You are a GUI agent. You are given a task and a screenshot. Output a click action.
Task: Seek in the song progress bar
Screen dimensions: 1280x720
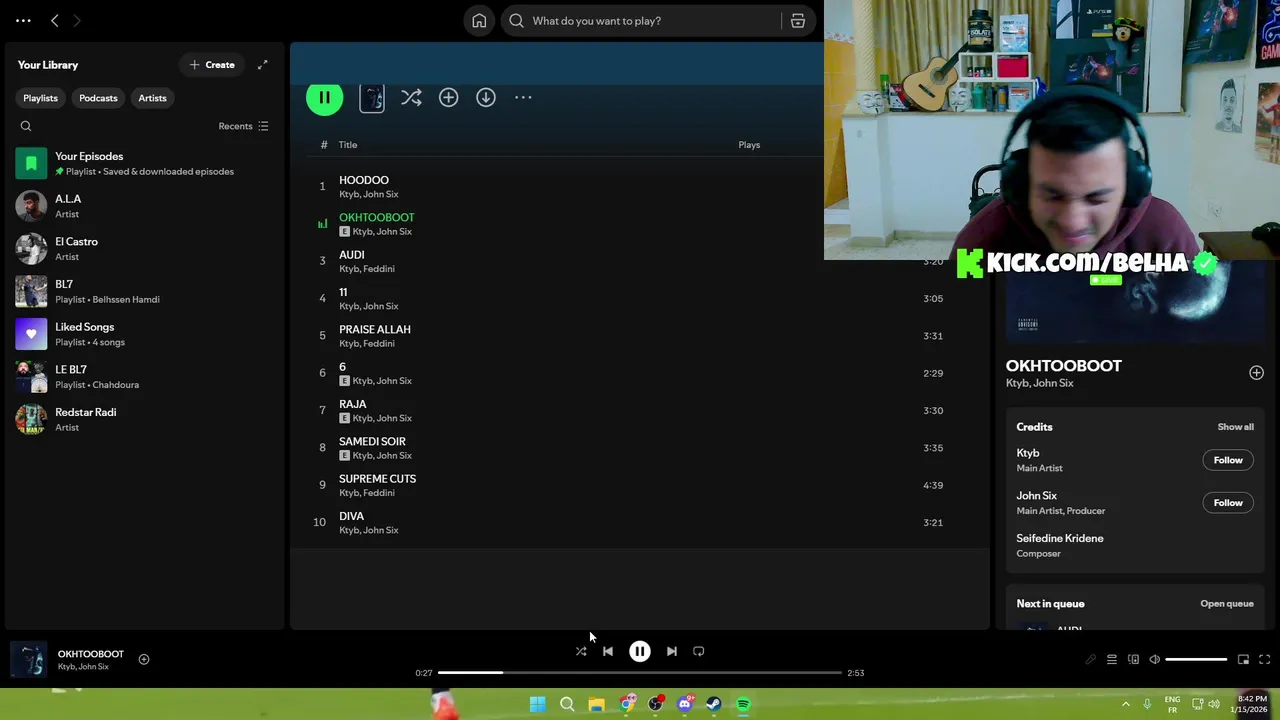(x=640, y=673)
